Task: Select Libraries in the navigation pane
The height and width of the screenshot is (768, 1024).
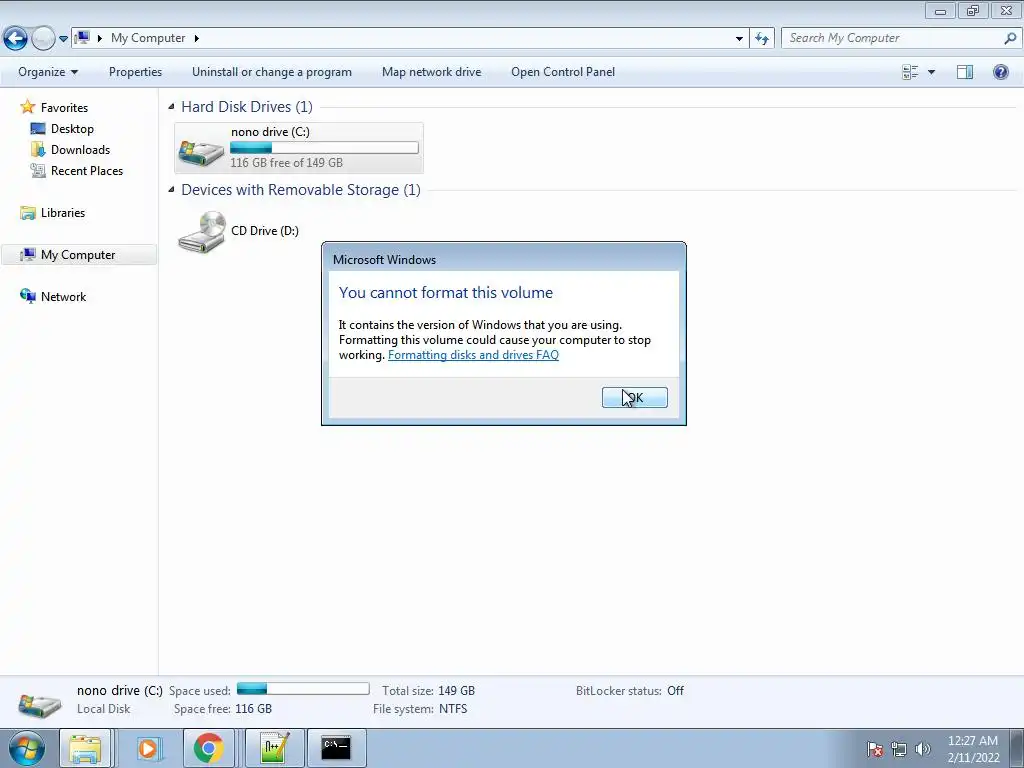Action: (63, 213)
